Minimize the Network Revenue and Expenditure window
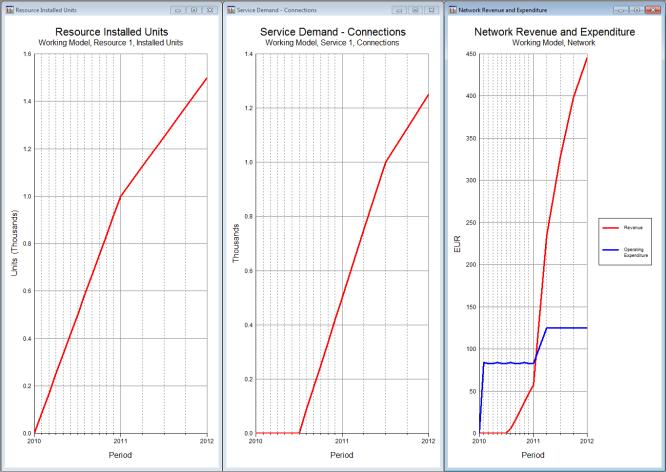 pos(621,9)
